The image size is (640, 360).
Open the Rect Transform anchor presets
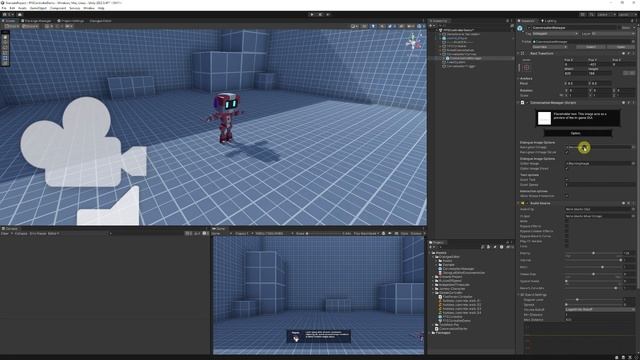(x=527, y=67)
